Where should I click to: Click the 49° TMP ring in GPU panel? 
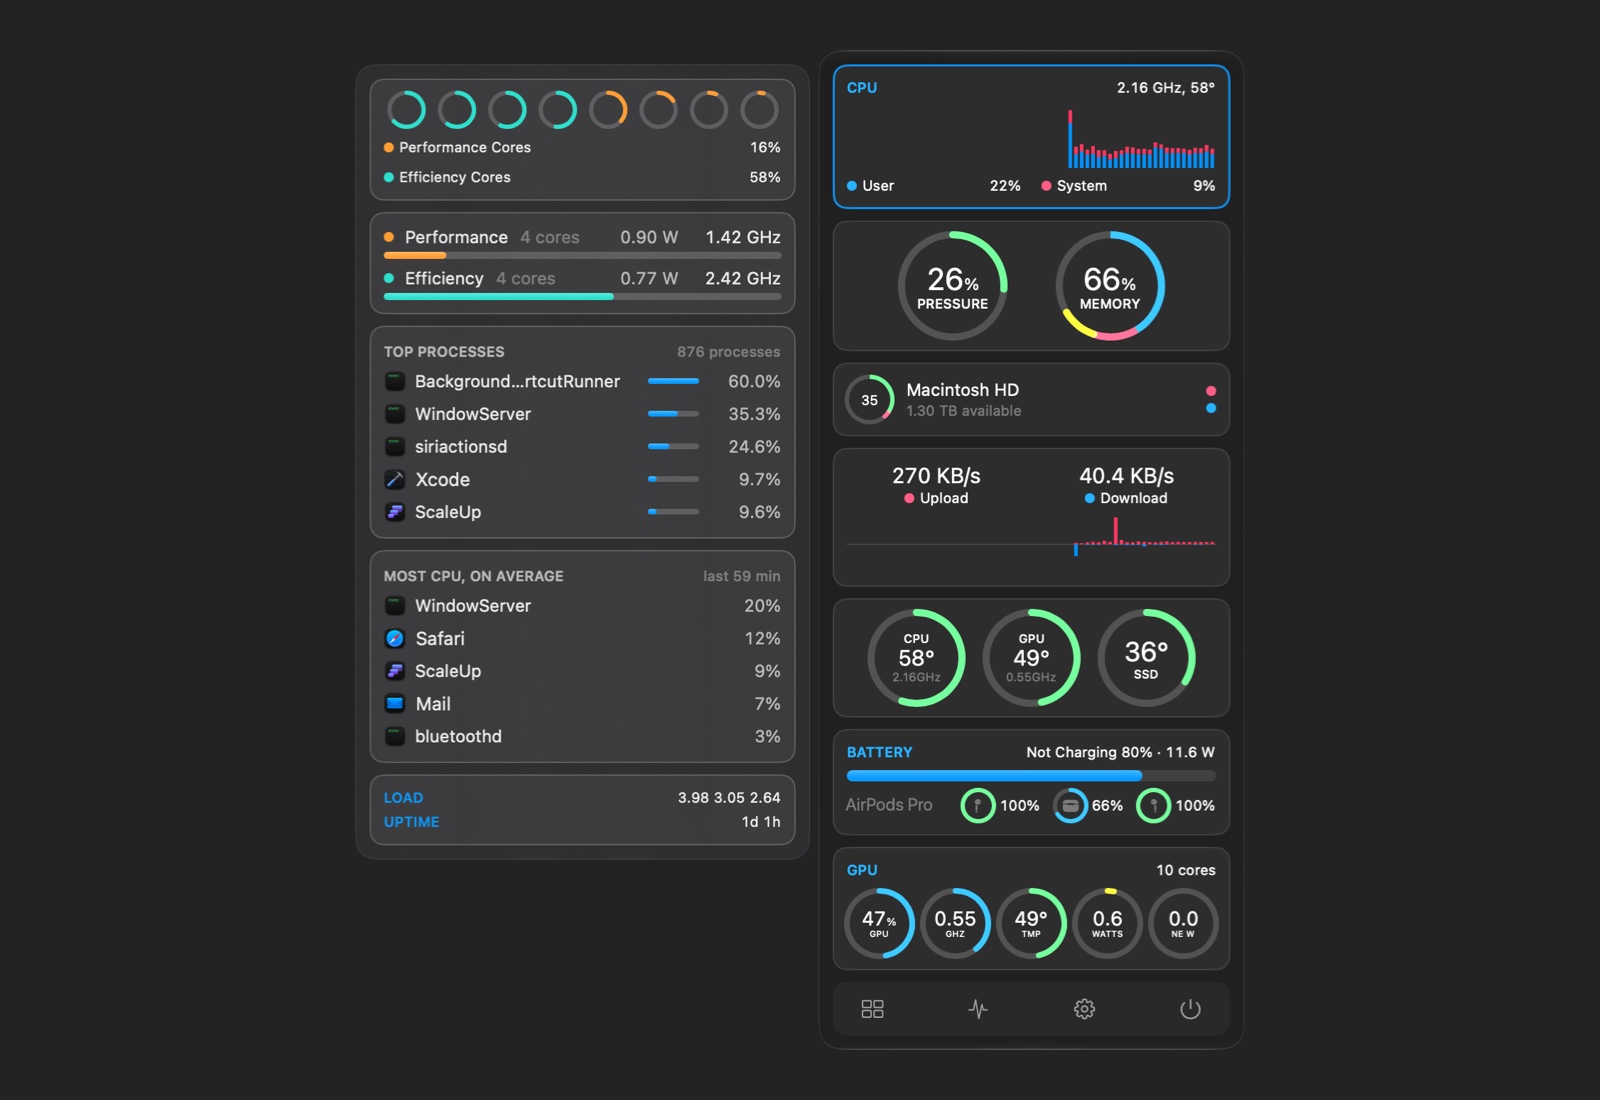(1031, 923)
